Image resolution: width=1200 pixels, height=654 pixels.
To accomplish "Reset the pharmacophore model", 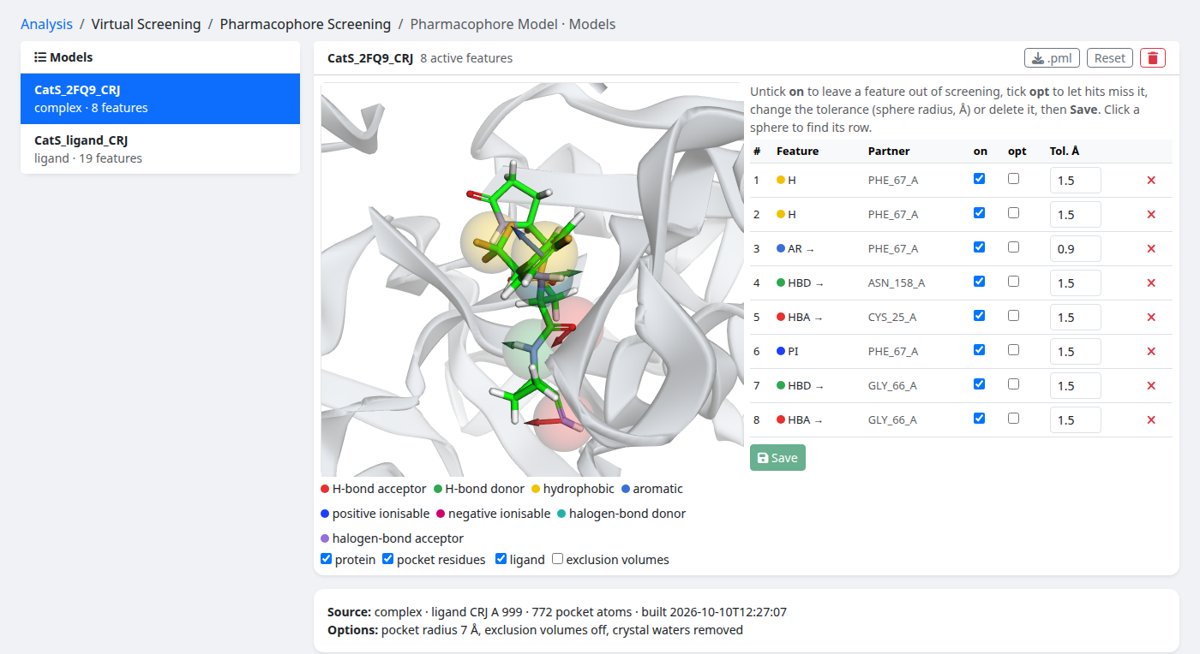I will 1110,58.
